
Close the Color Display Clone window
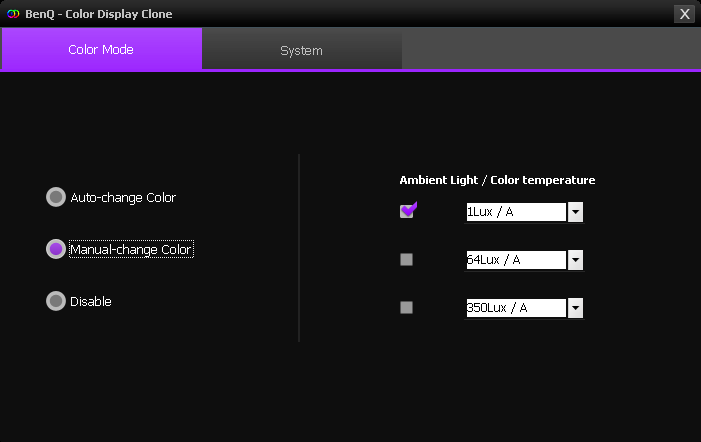tap(684, 14)
